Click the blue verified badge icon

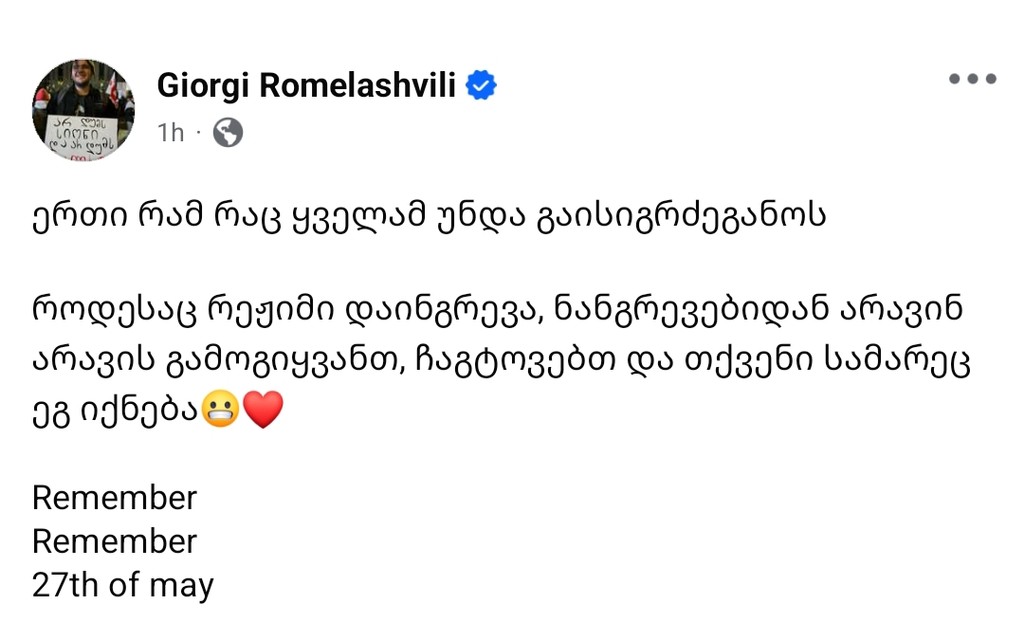[481, 85]
